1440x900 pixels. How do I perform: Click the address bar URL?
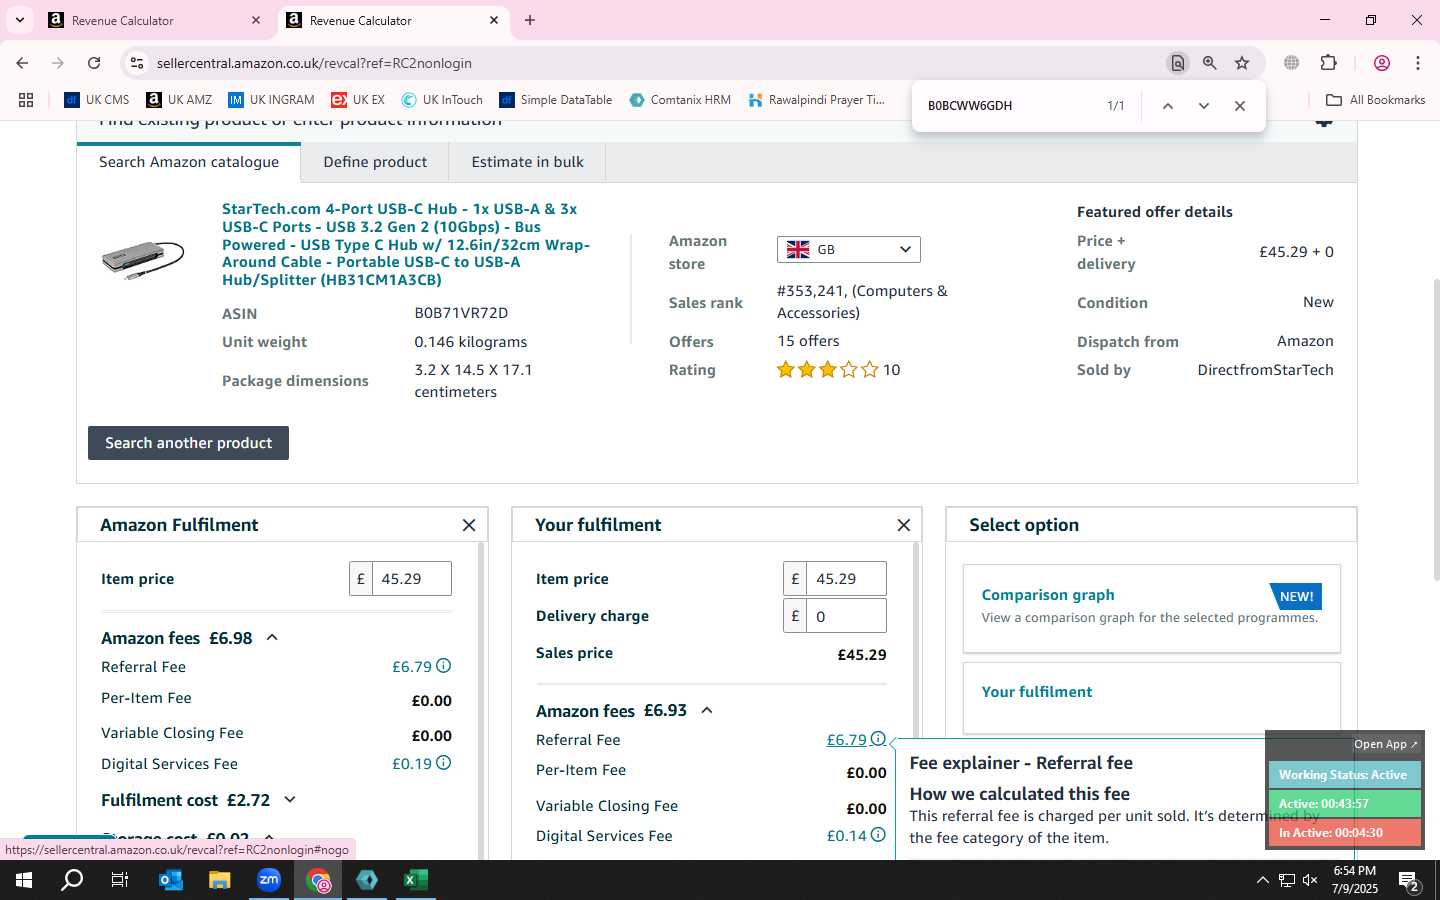point(314,63)
